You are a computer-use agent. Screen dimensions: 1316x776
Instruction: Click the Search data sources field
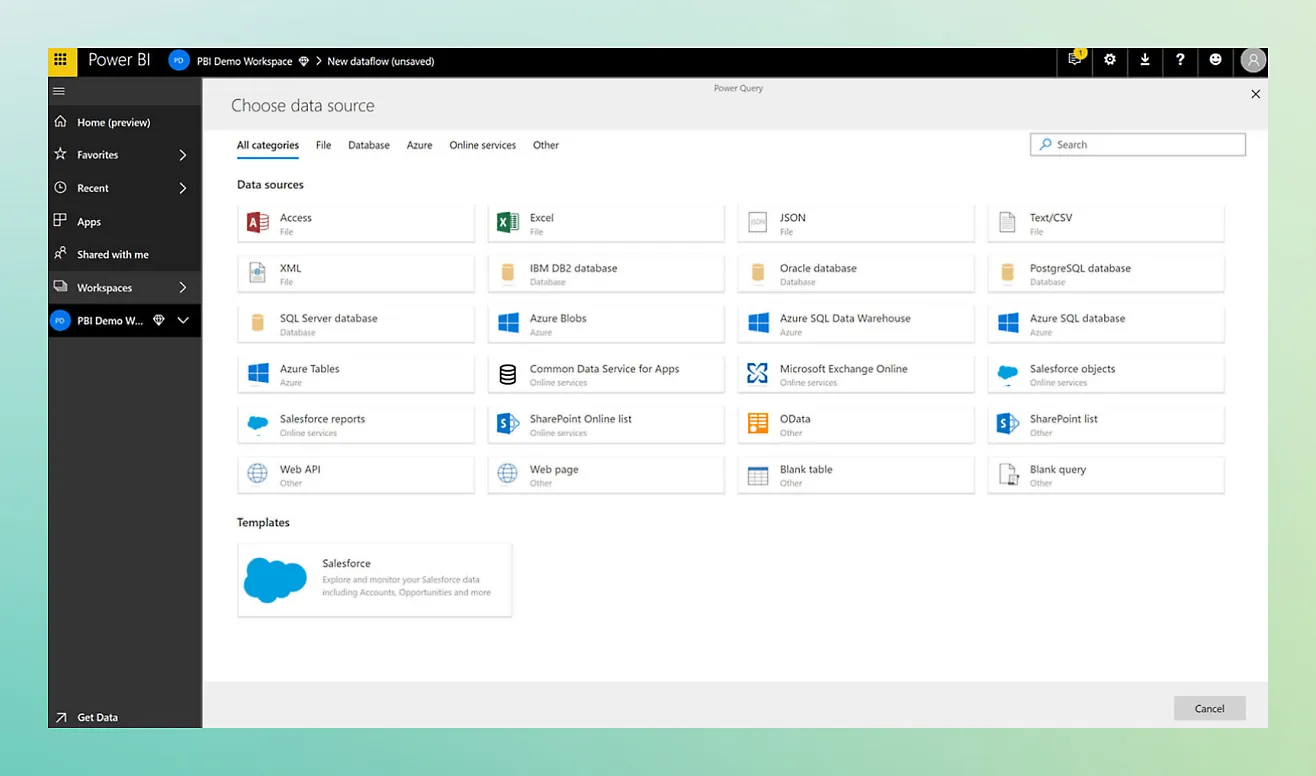coord(1138,145)
